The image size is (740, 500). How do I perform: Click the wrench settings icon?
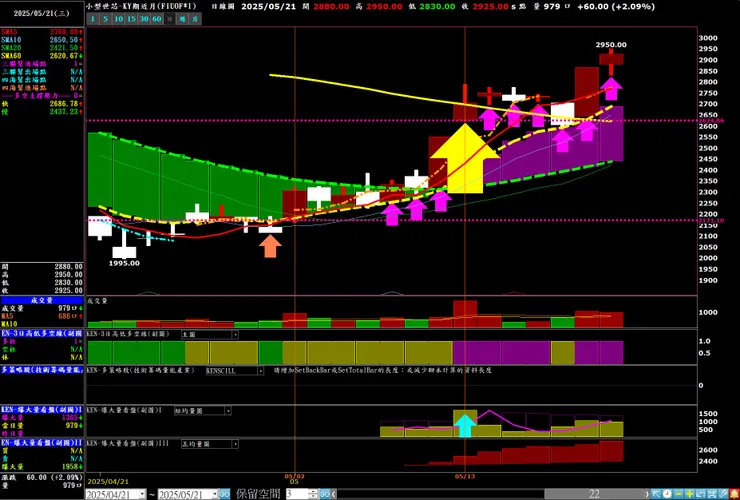point(723,494)
